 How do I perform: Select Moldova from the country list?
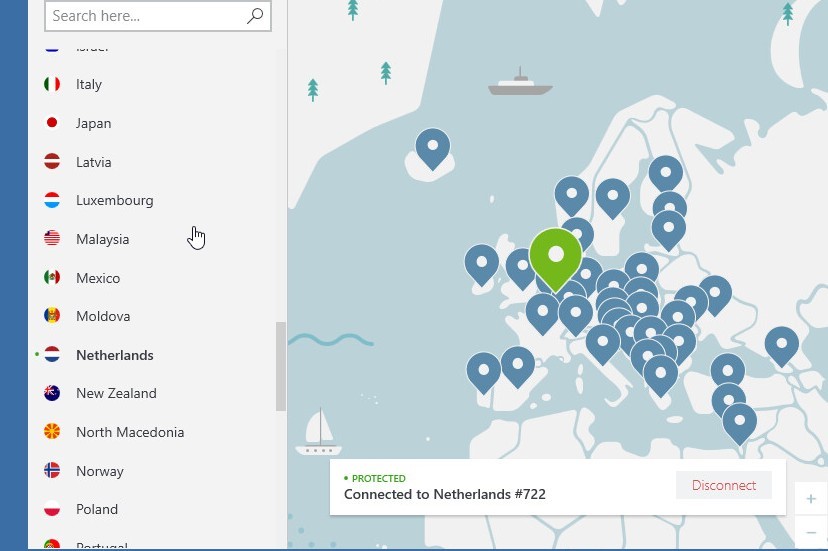coord(103,317)
